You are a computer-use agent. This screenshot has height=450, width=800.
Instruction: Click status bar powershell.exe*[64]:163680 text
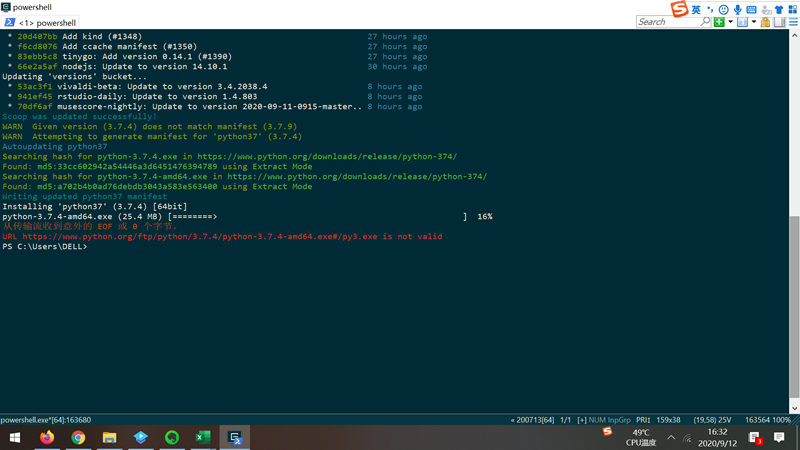tap(46, 420)
